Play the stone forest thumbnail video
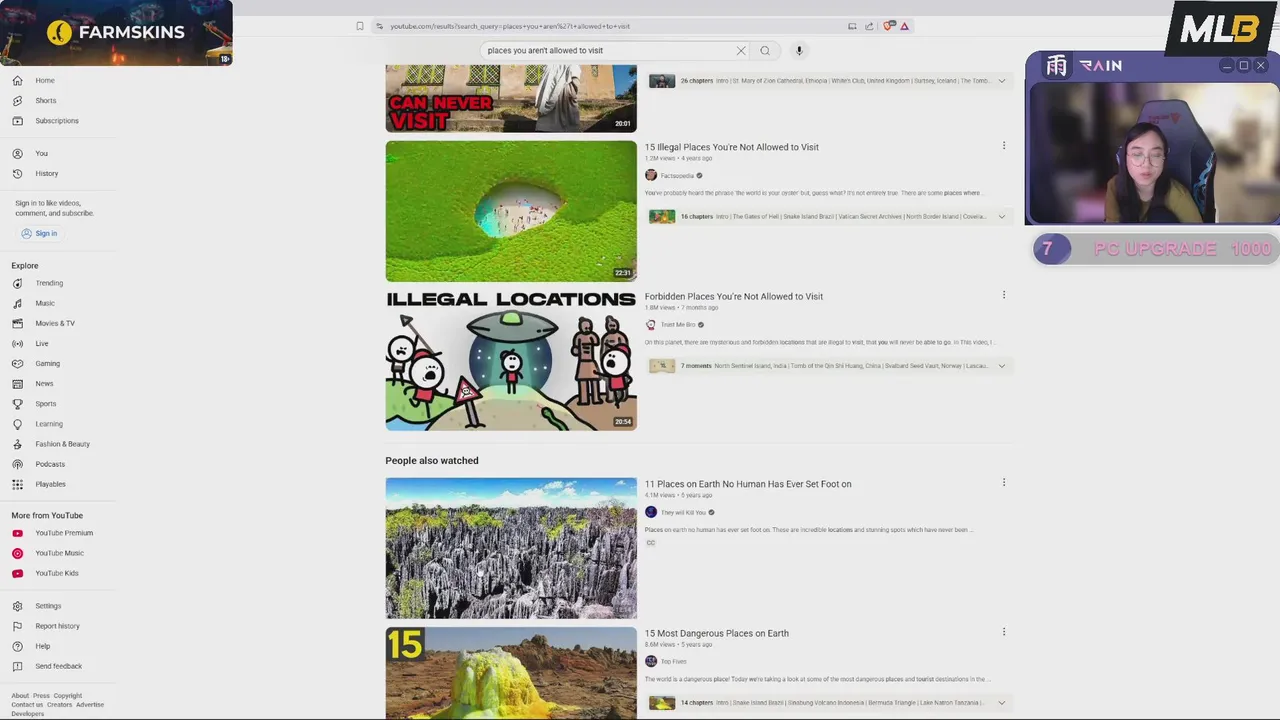 511,548
